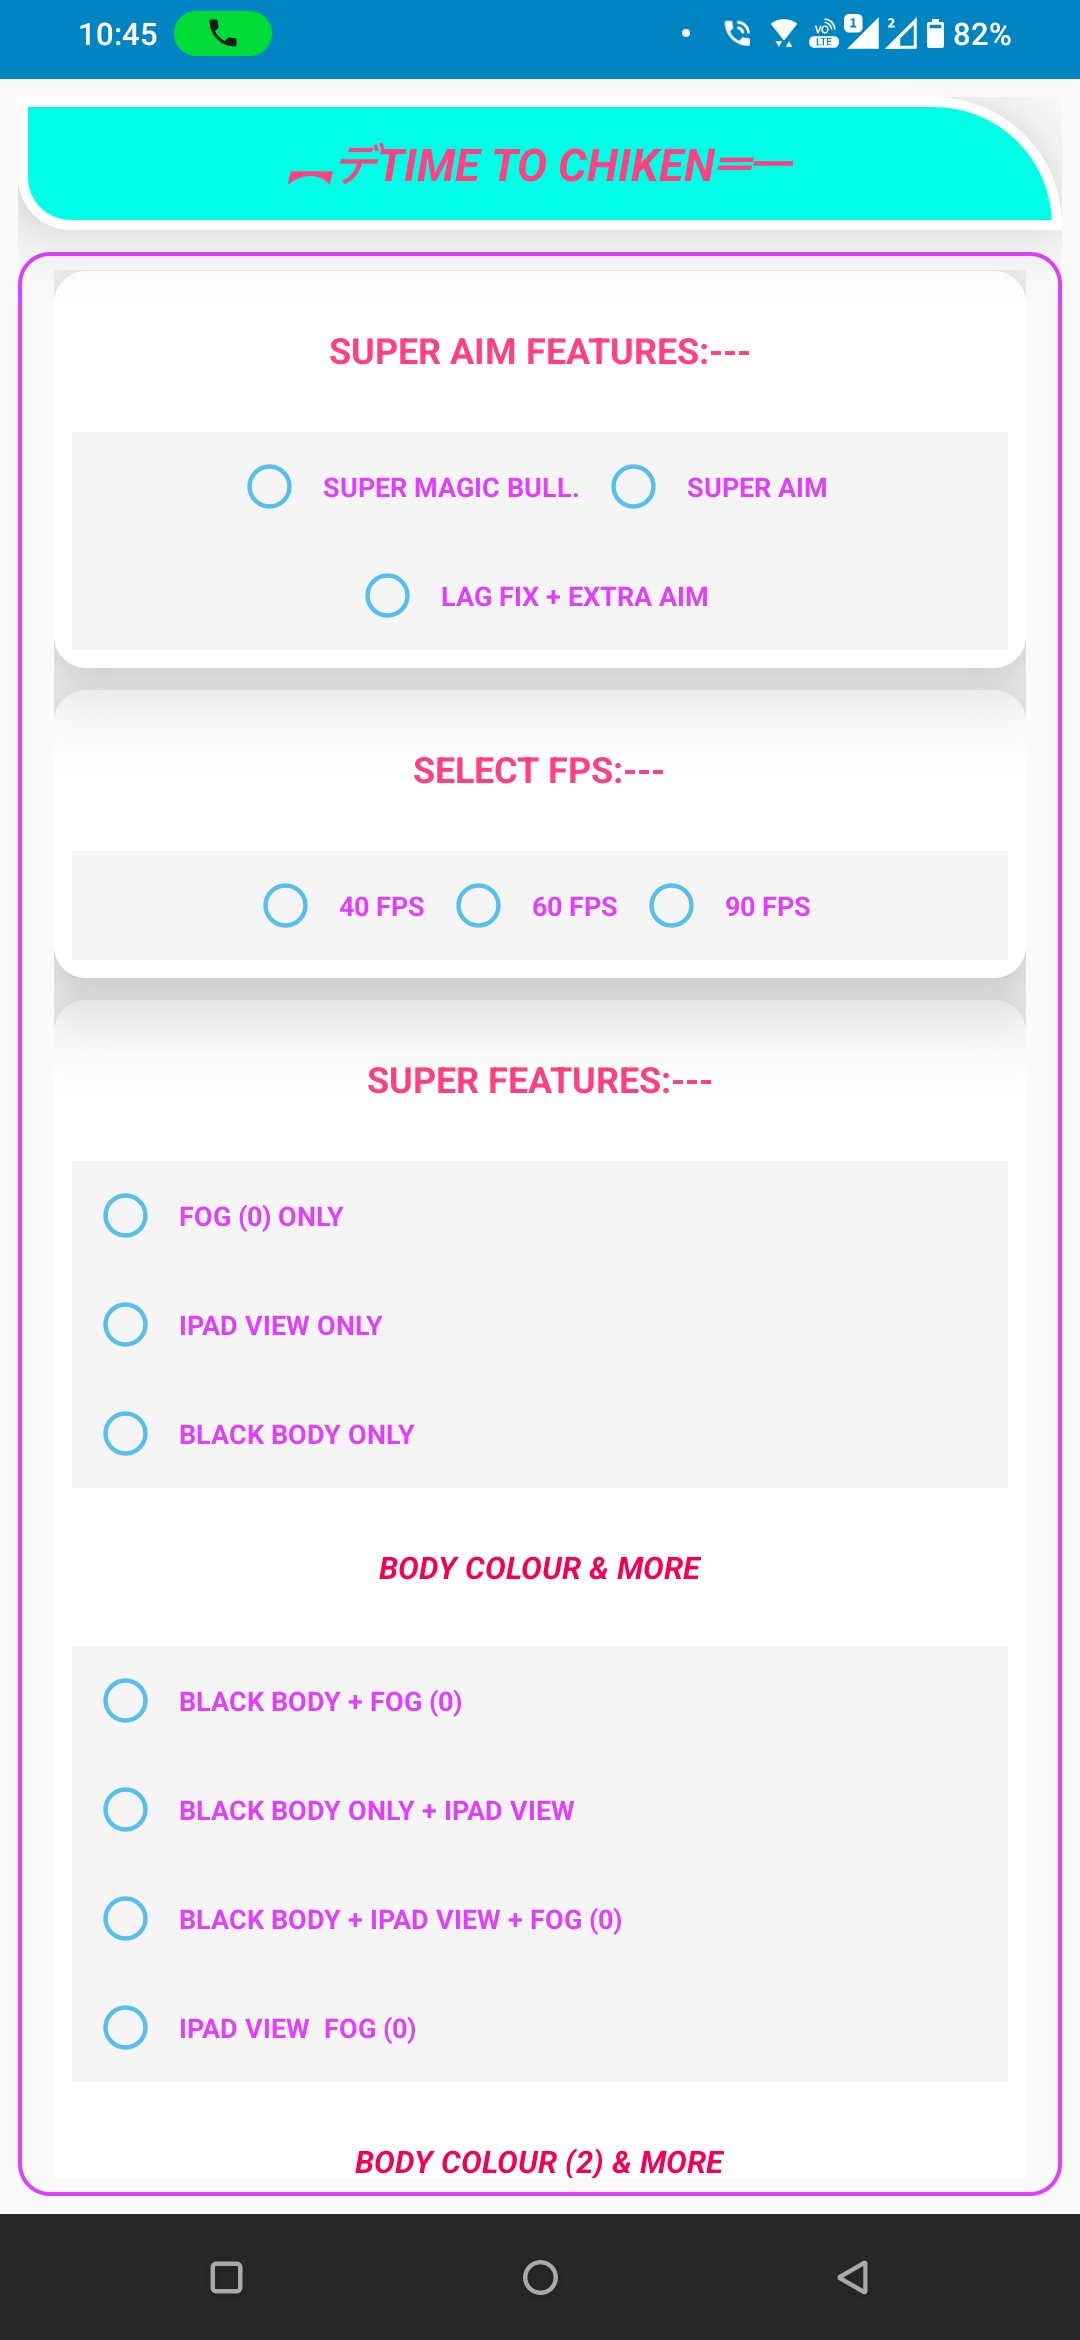Select Fog (0) Only
Screen dimensions: 1080x2340
click(x=126, y=1216)
